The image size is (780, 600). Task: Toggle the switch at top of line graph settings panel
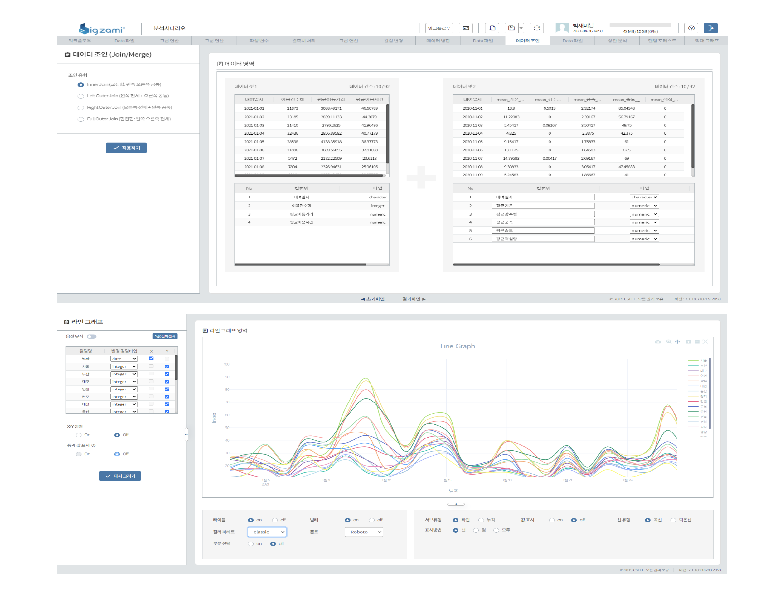click(x=92, y=336)
